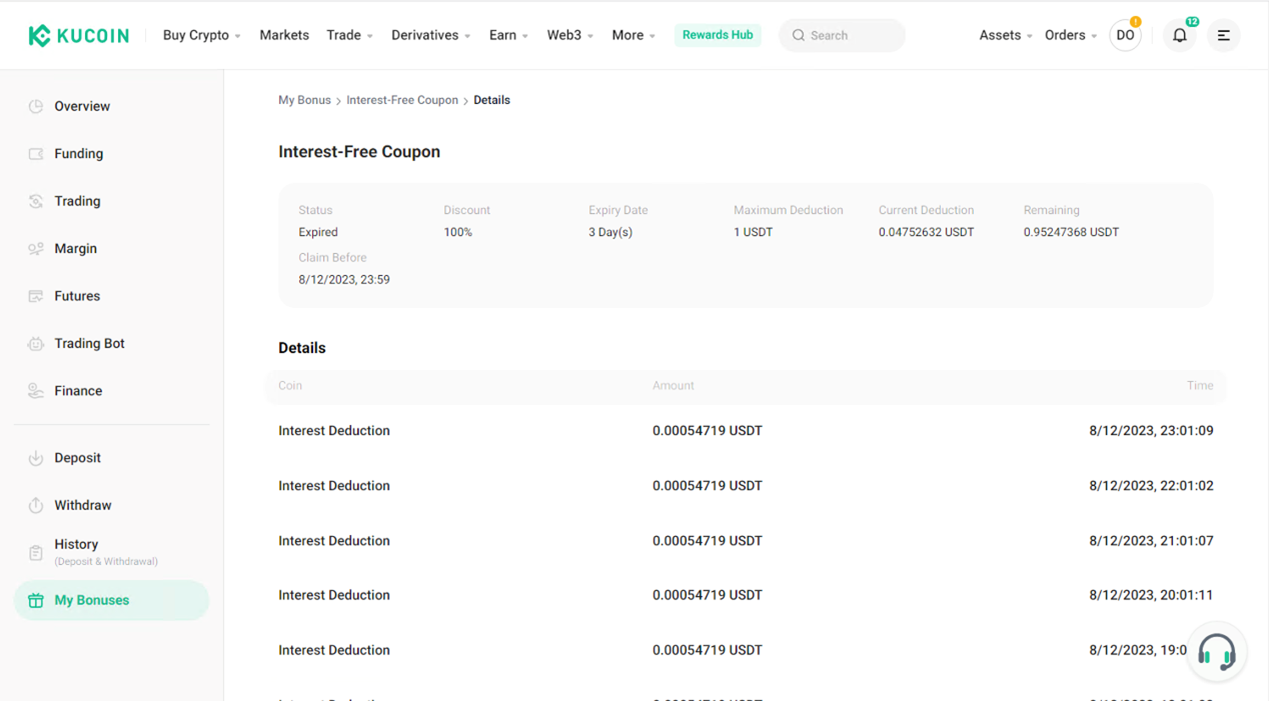Click the search magnifier icon
The height and width of the screenshot is (701, 1269).
pyautogui.click(x=798, y=36)
